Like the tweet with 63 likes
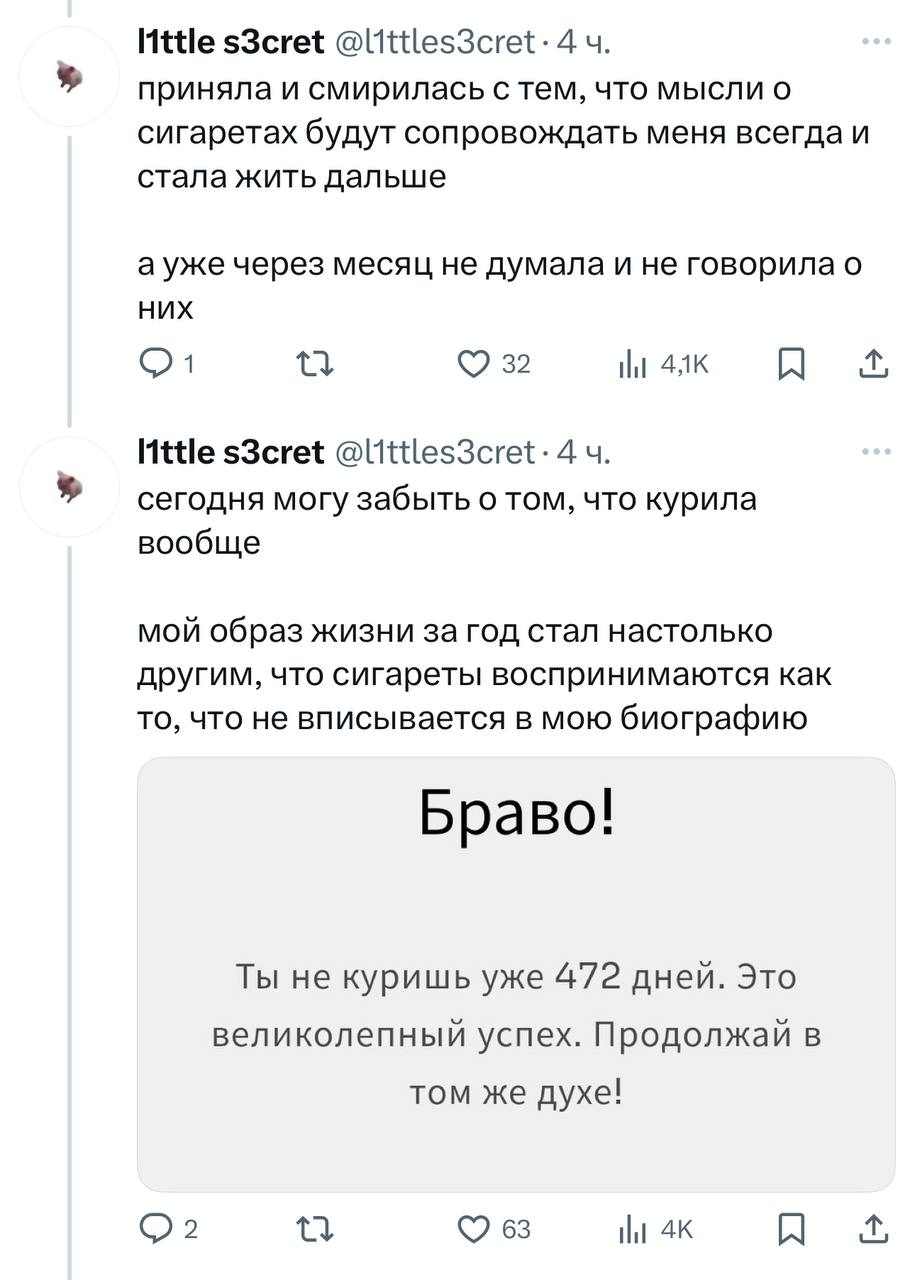 470,1229
